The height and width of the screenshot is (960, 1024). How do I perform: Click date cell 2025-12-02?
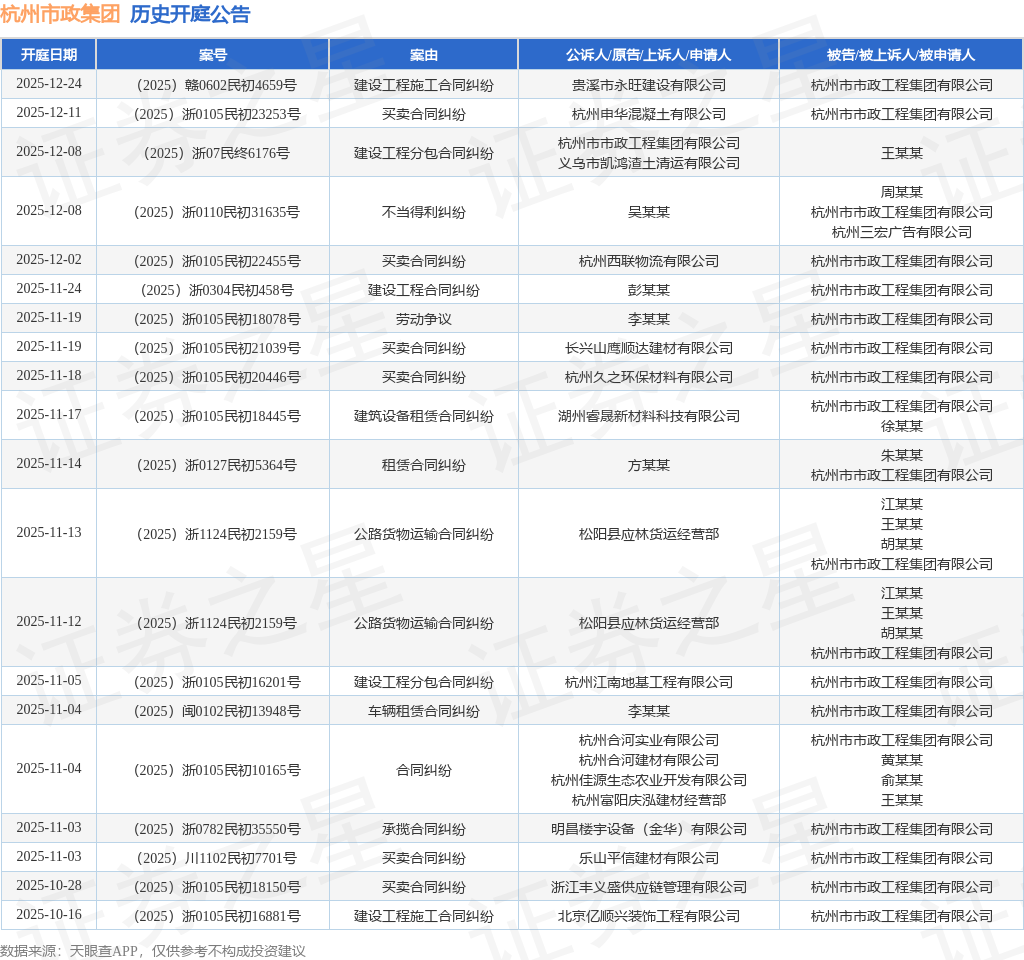point(49,259)
